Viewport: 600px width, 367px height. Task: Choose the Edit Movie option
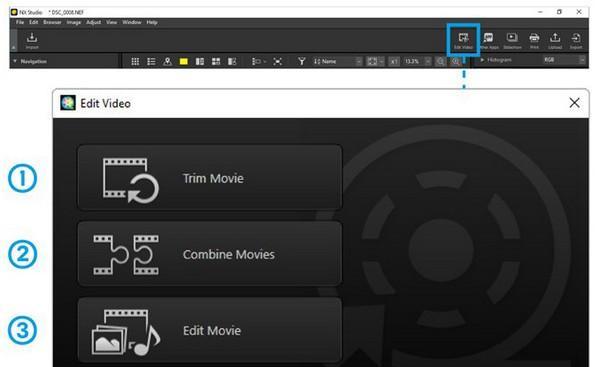coord(210,330)
